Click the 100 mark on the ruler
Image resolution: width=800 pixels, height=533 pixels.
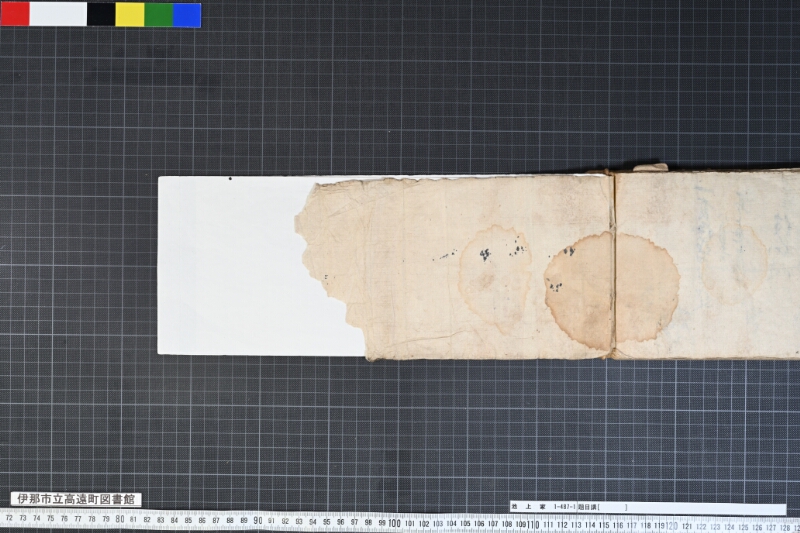[394, 523]
